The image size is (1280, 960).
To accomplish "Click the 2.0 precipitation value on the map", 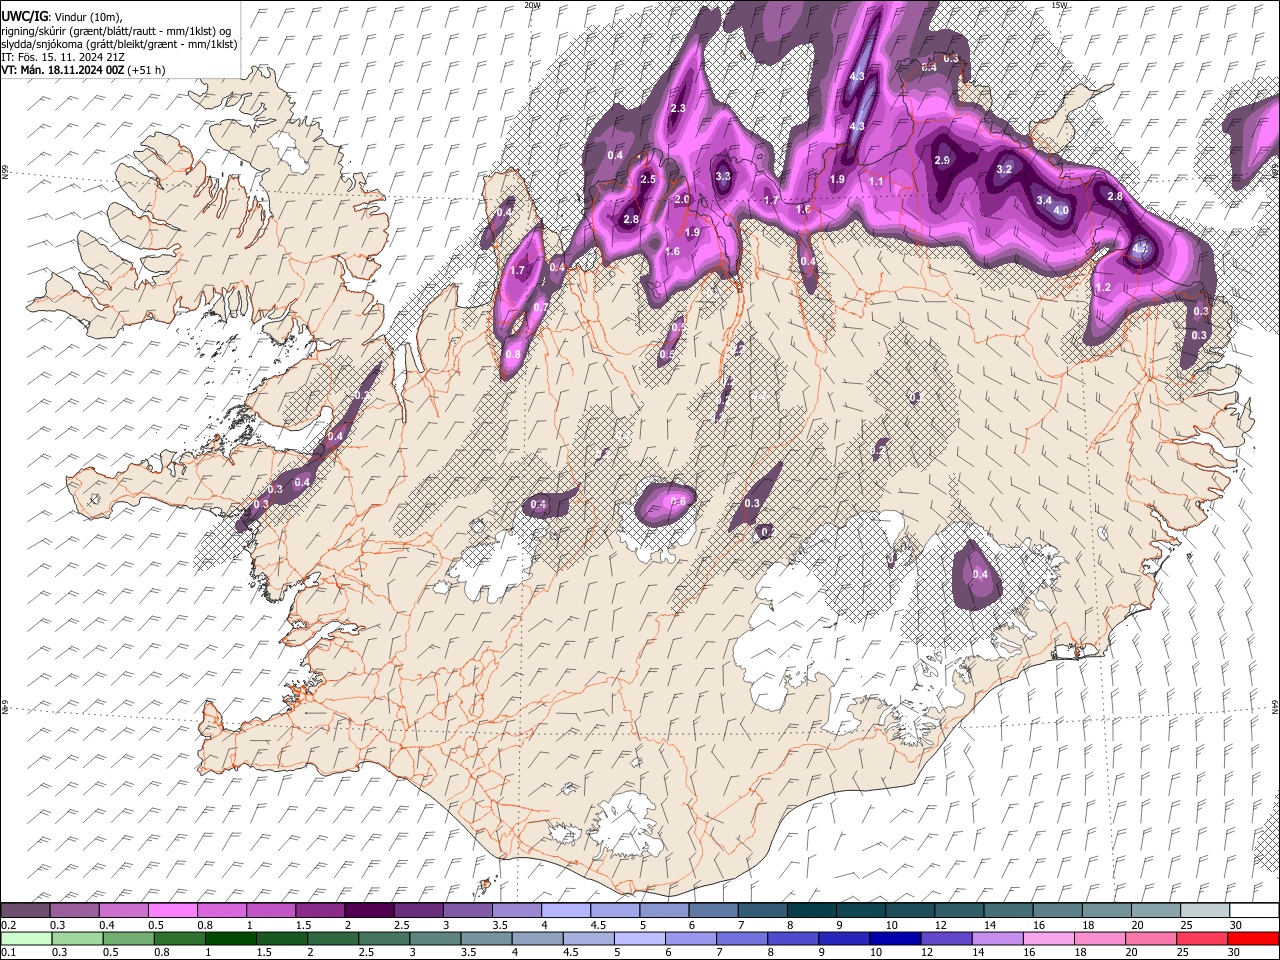I will (682, 200).
